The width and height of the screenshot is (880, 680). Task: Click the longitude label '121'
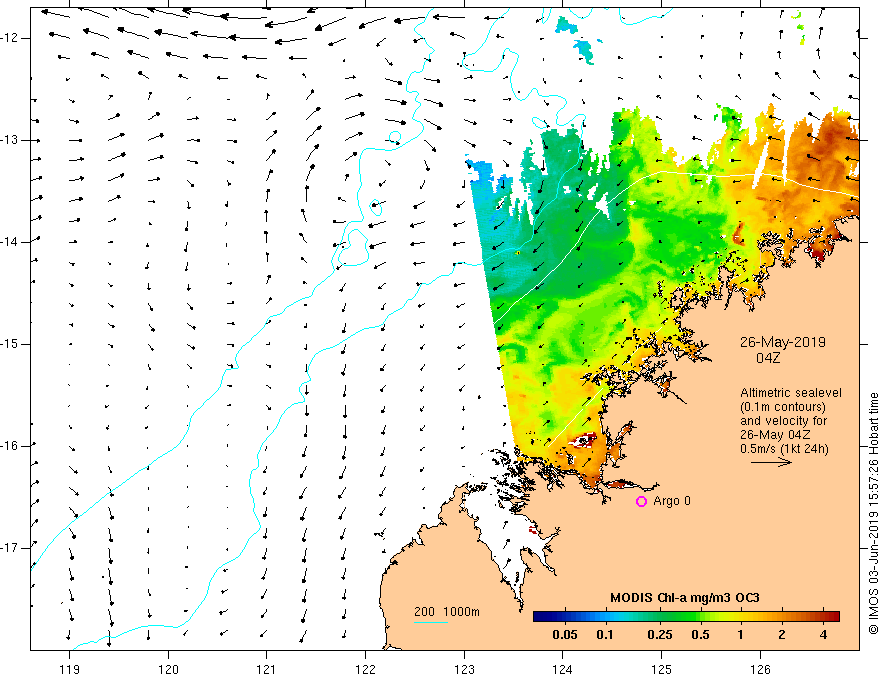pos(267,669)
